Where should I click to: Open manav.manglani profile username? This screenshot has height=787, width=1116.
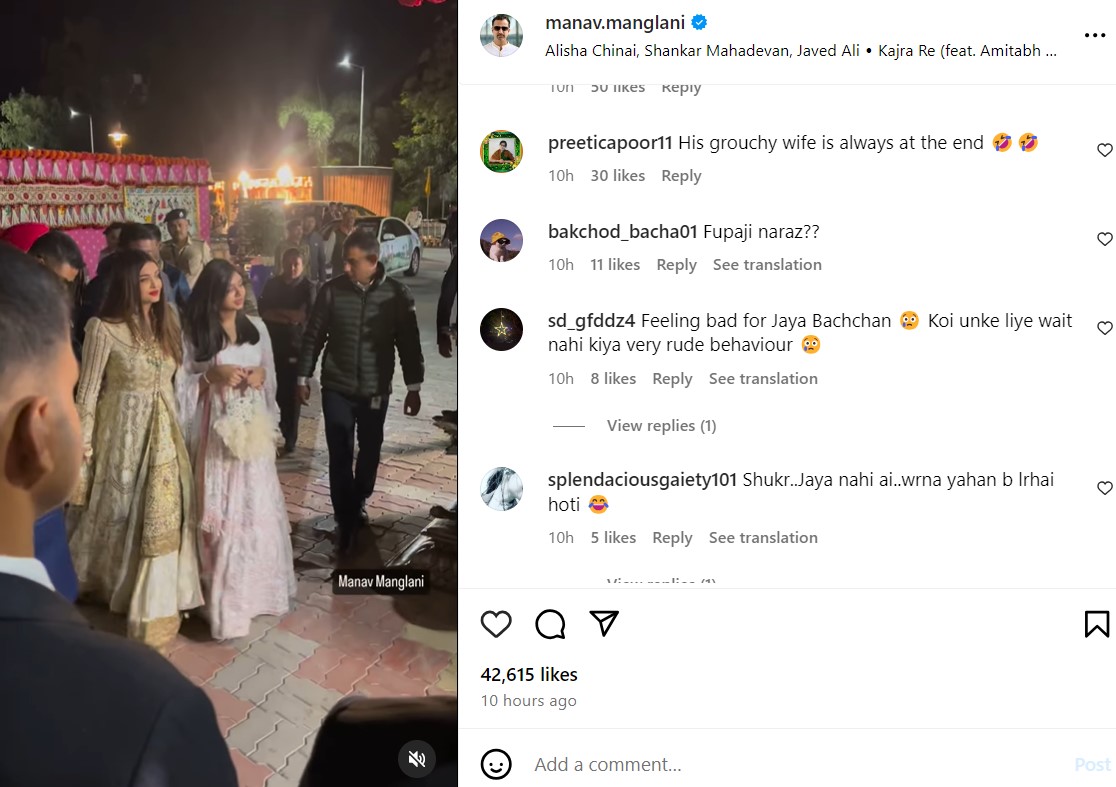click(615, 22)
